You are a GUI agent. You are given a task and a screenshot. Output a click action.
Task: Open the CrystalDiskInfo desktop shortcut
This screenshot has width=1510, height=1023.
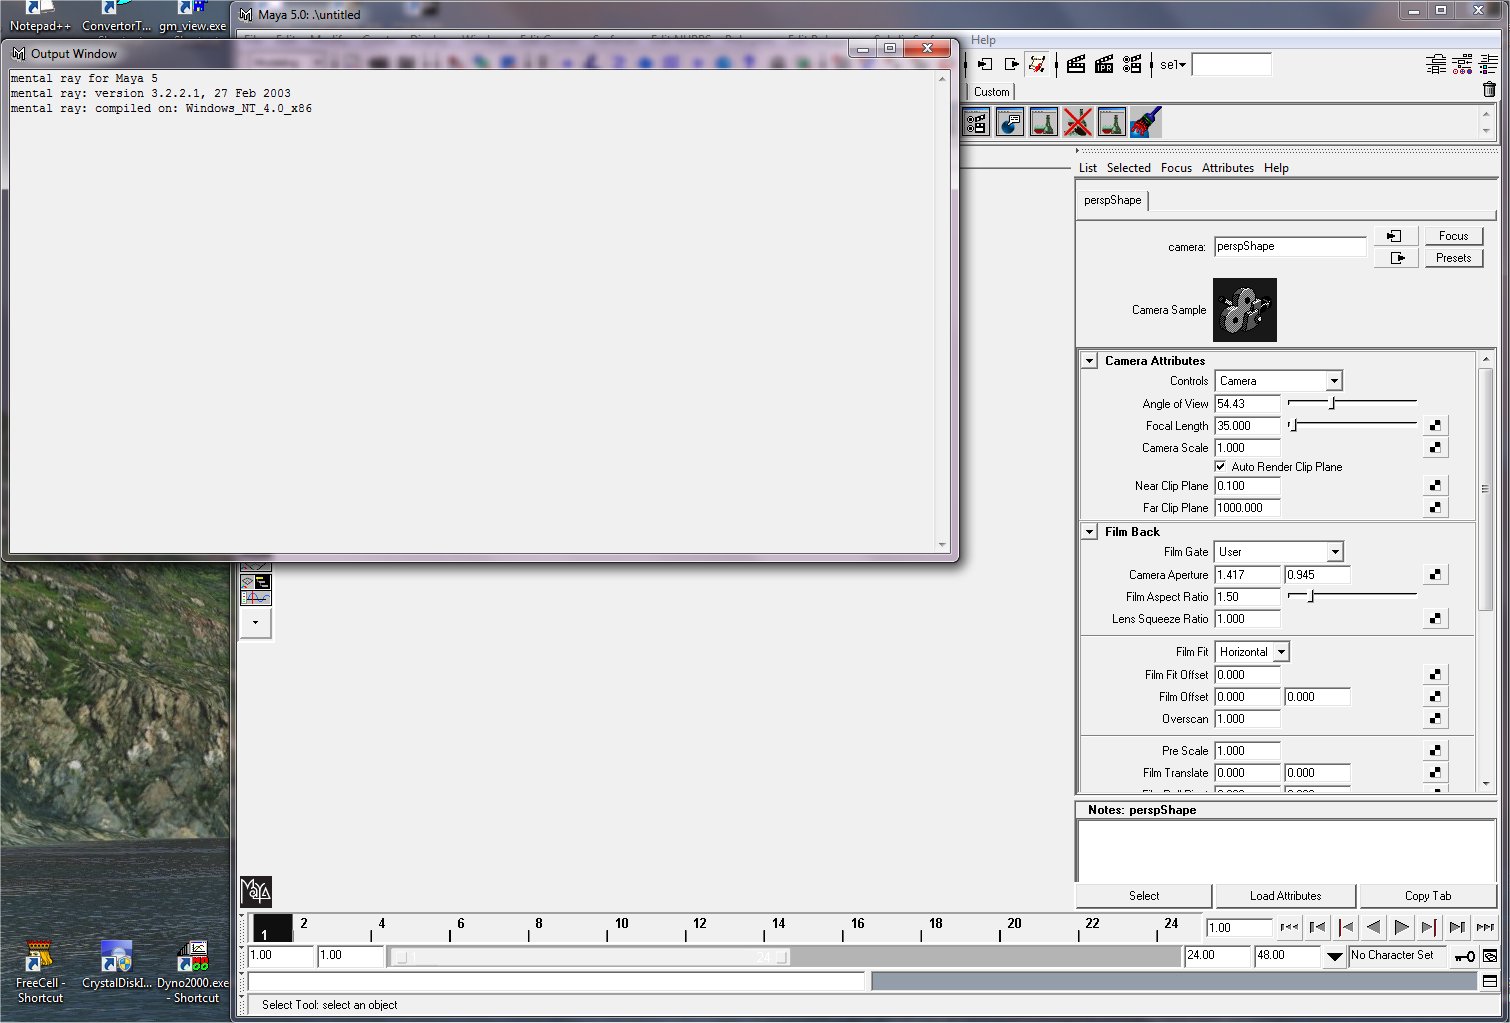[117, 966]
